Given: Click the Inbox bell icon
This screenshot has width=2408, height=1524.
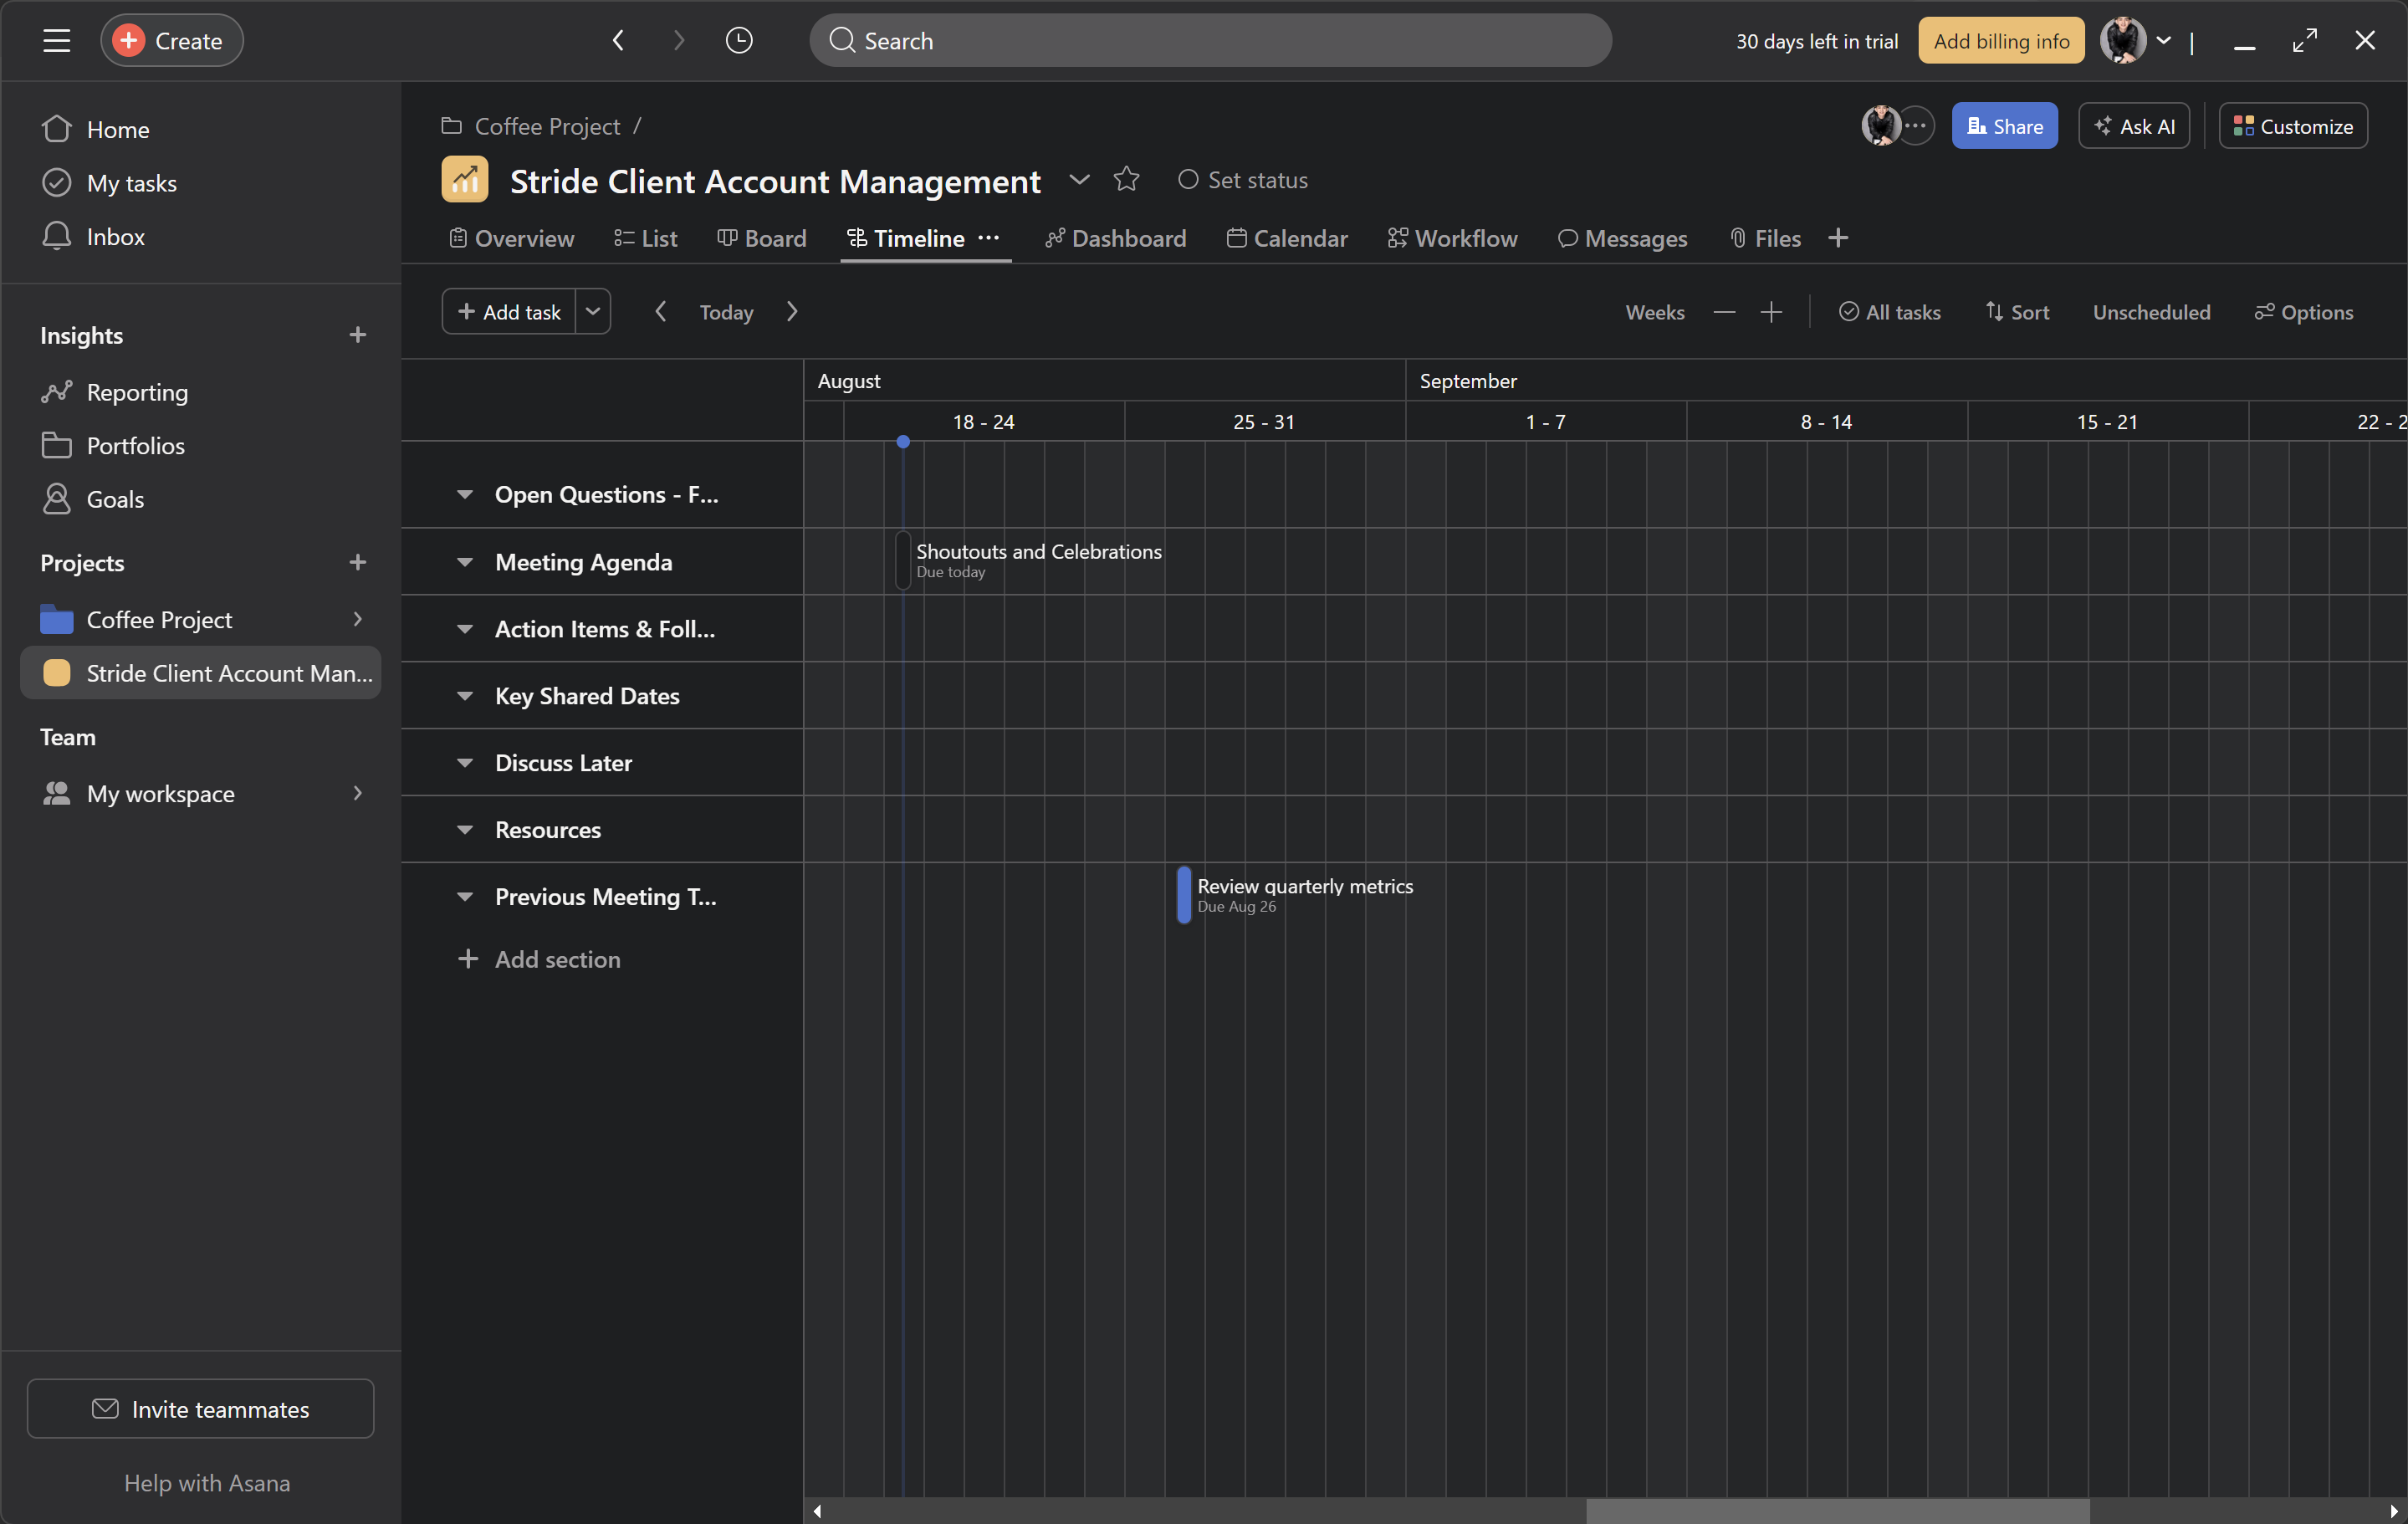Looking at the screenshot, I should coord(57,236).
